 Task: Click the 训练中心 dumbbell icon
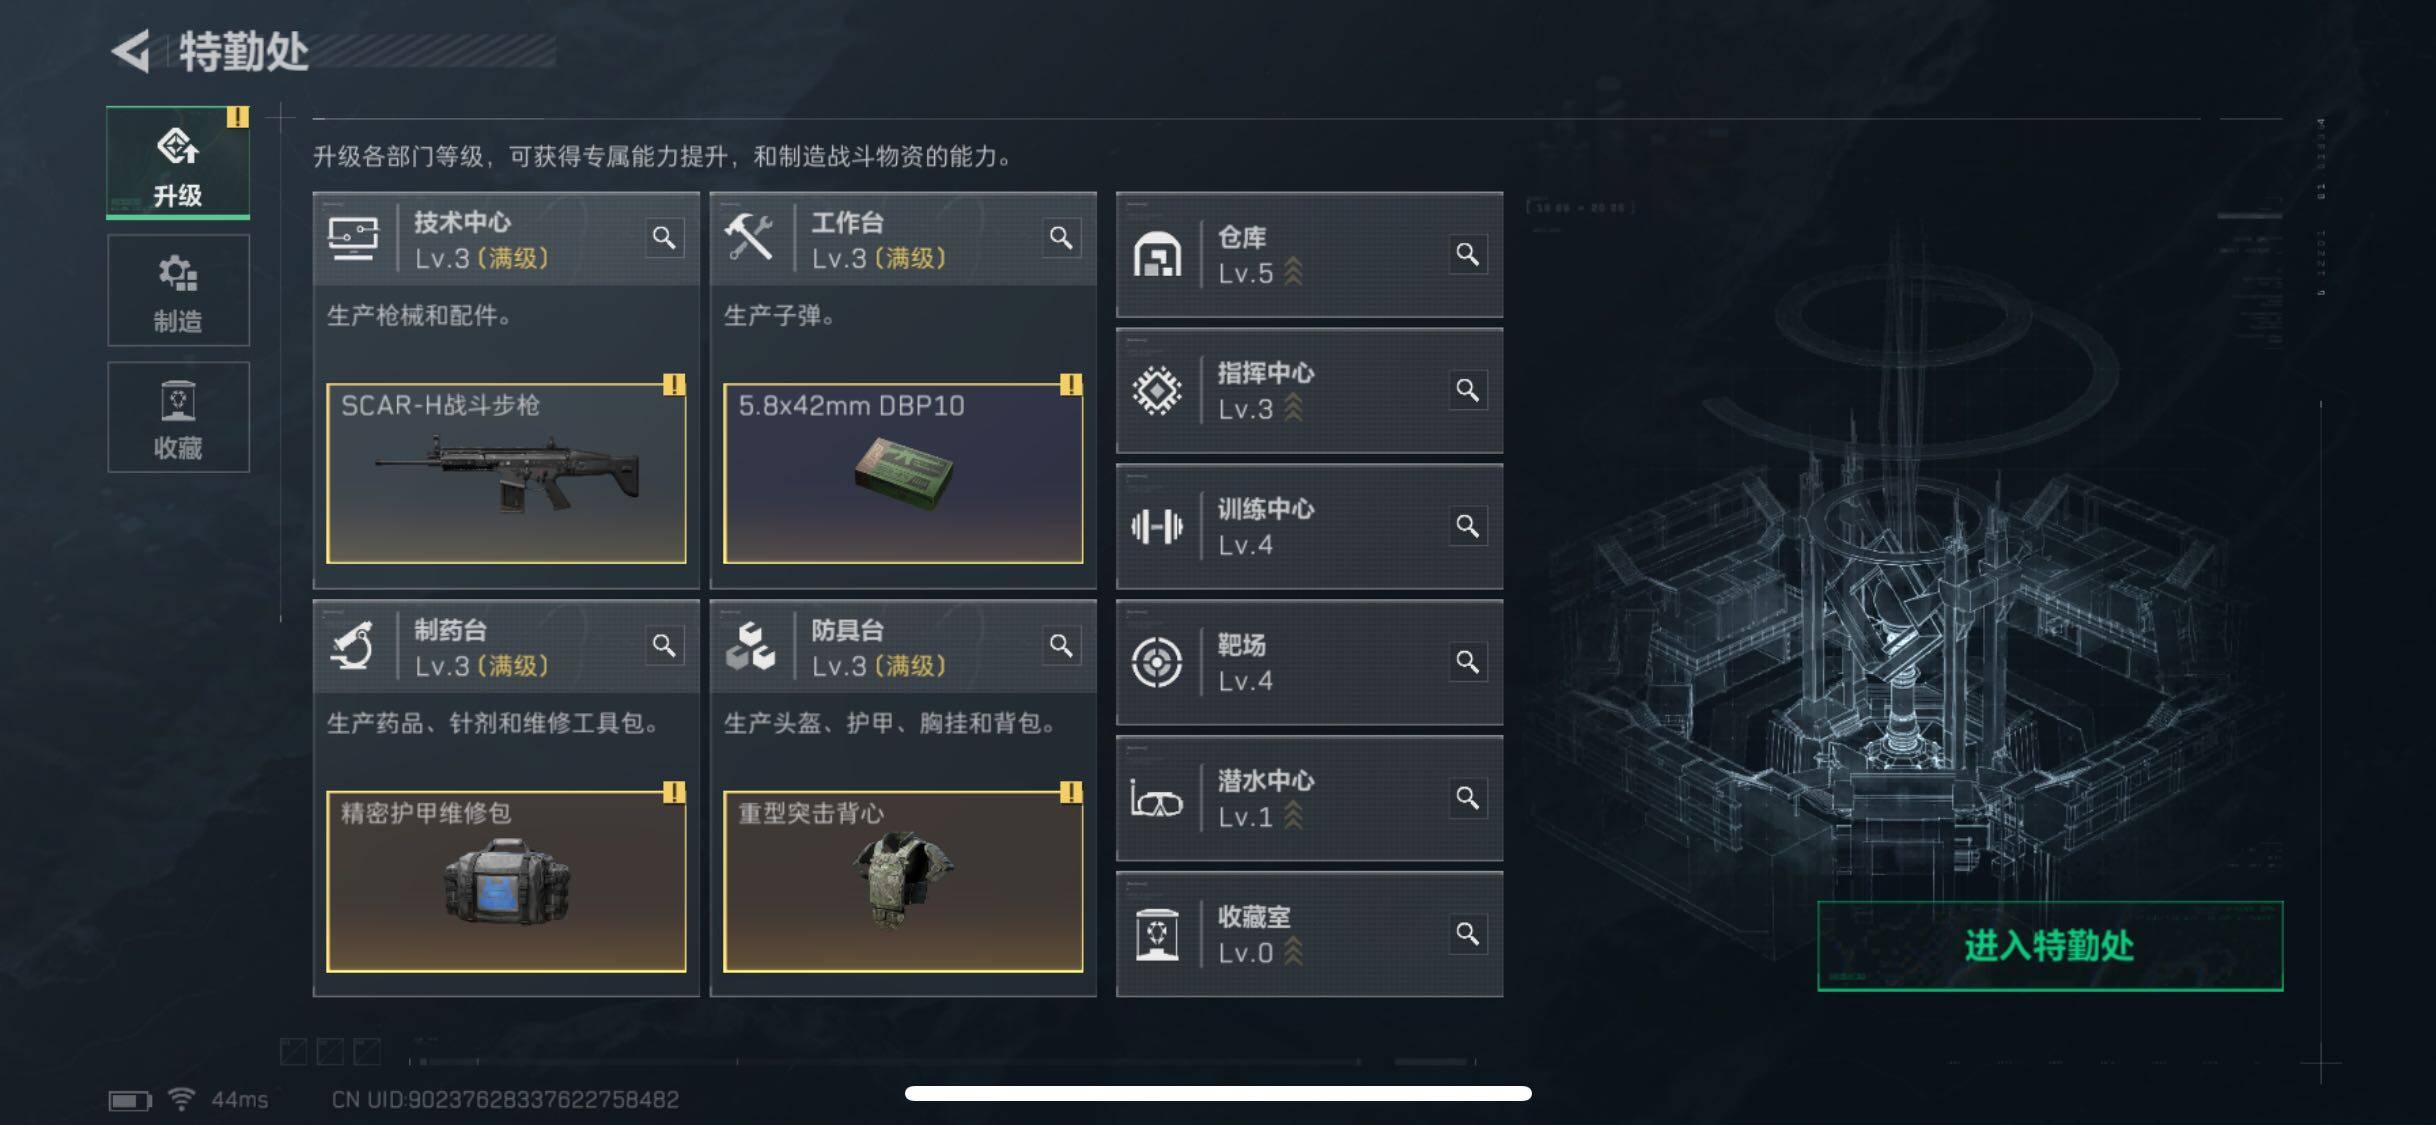click(1157, 526)
